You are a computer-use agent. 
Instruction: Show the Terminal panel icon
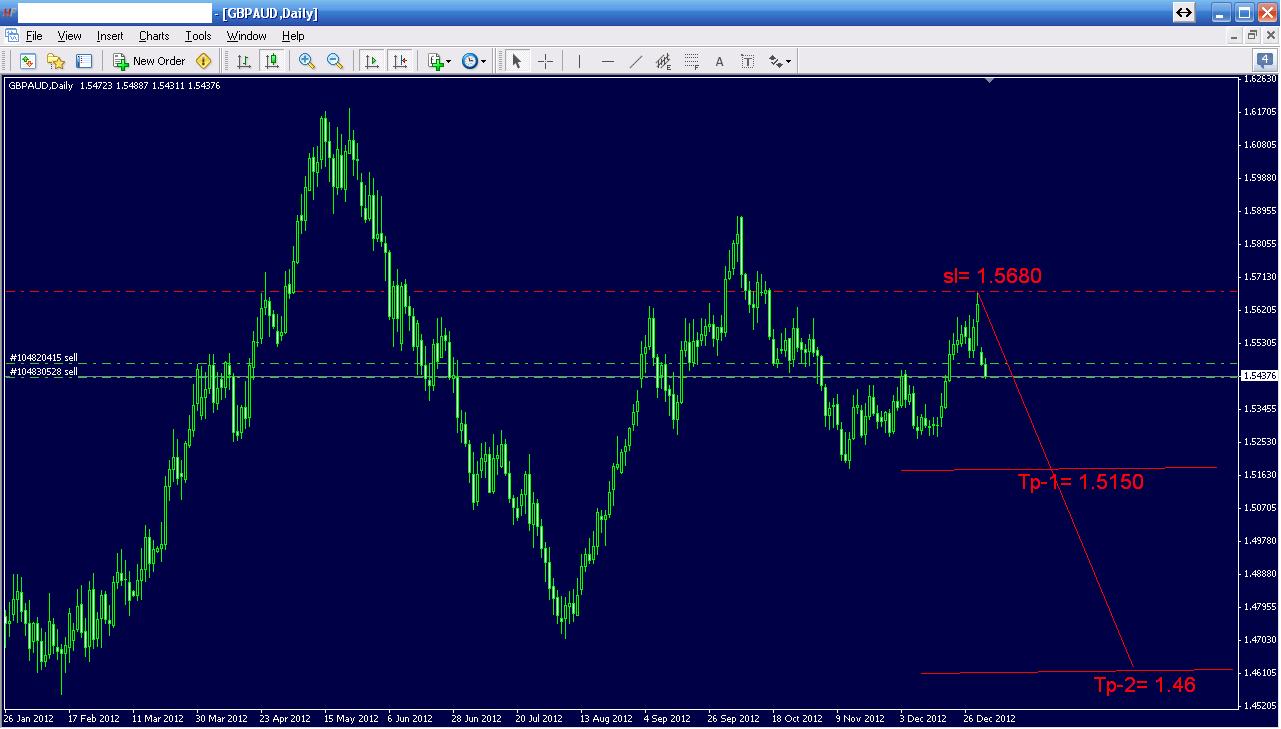(x=84, y=61)
